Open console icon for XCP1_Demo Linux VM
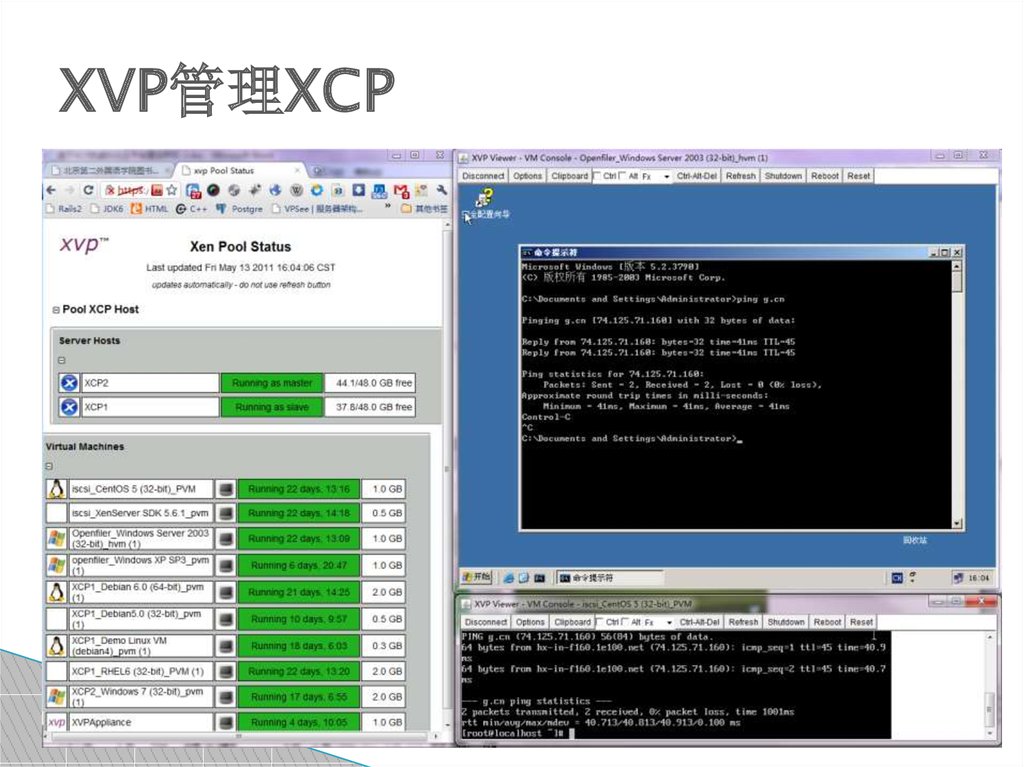 click(x=226, y=645)
